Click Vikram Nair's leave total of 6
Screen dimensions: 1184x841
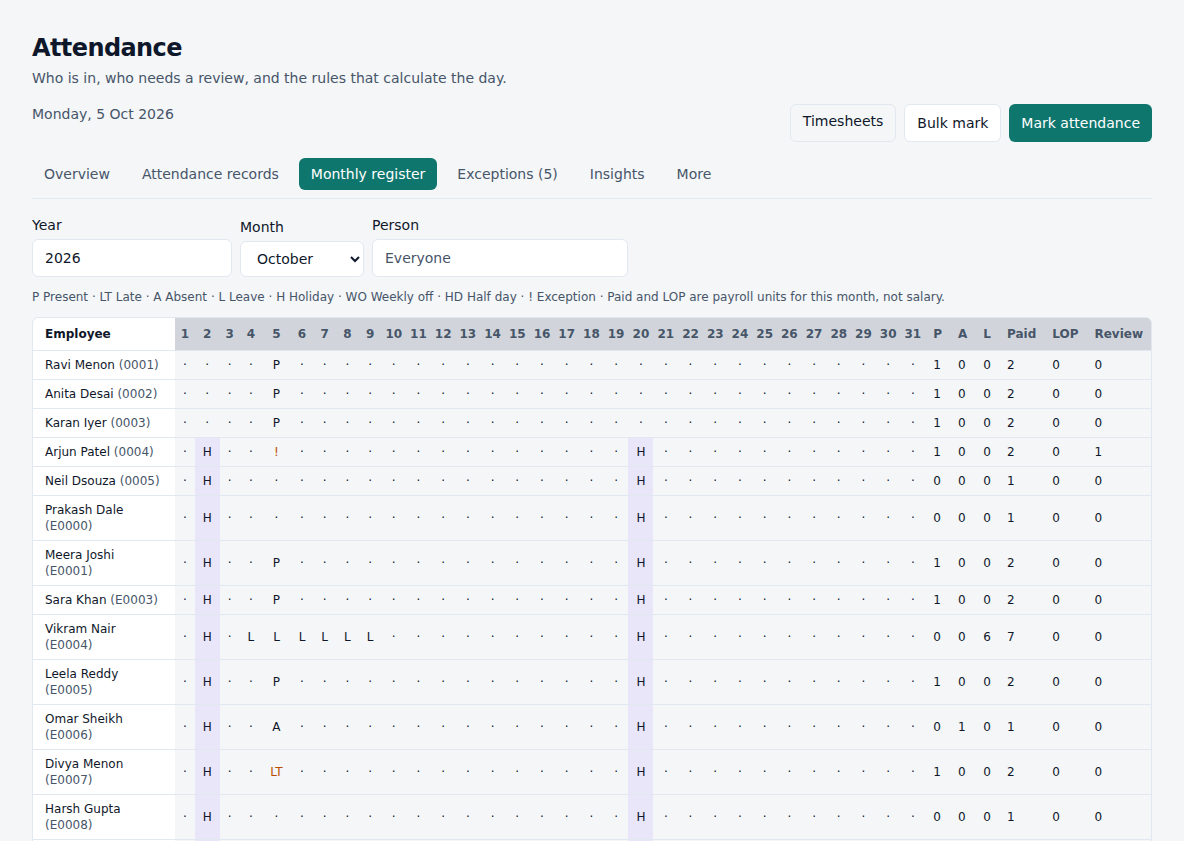tap(987, 636)
